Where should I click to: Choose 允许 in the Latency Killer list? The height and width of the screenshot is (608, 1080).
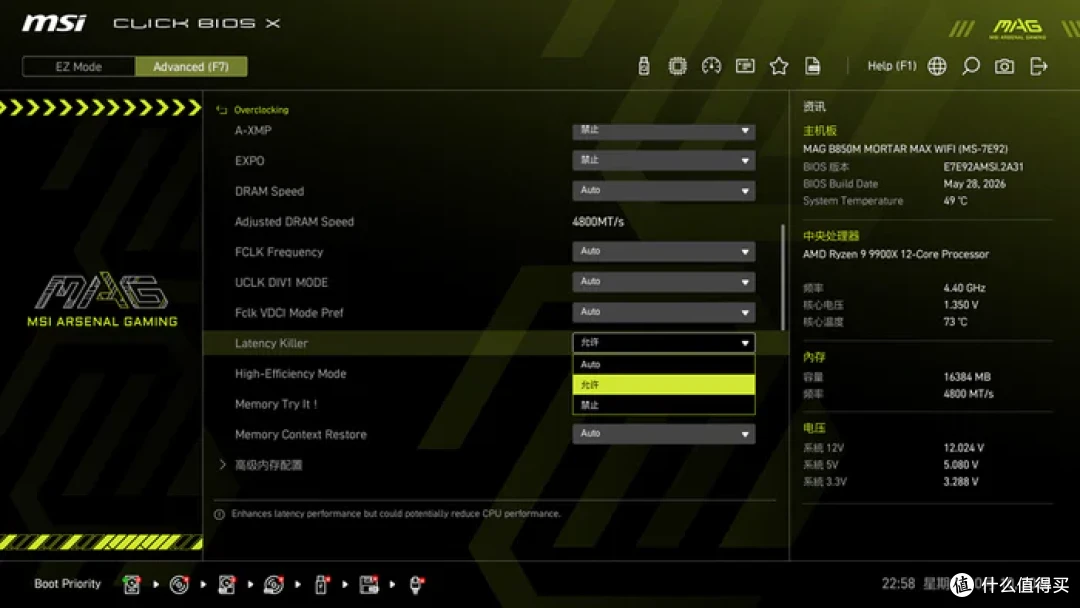[x=663, y=384]
